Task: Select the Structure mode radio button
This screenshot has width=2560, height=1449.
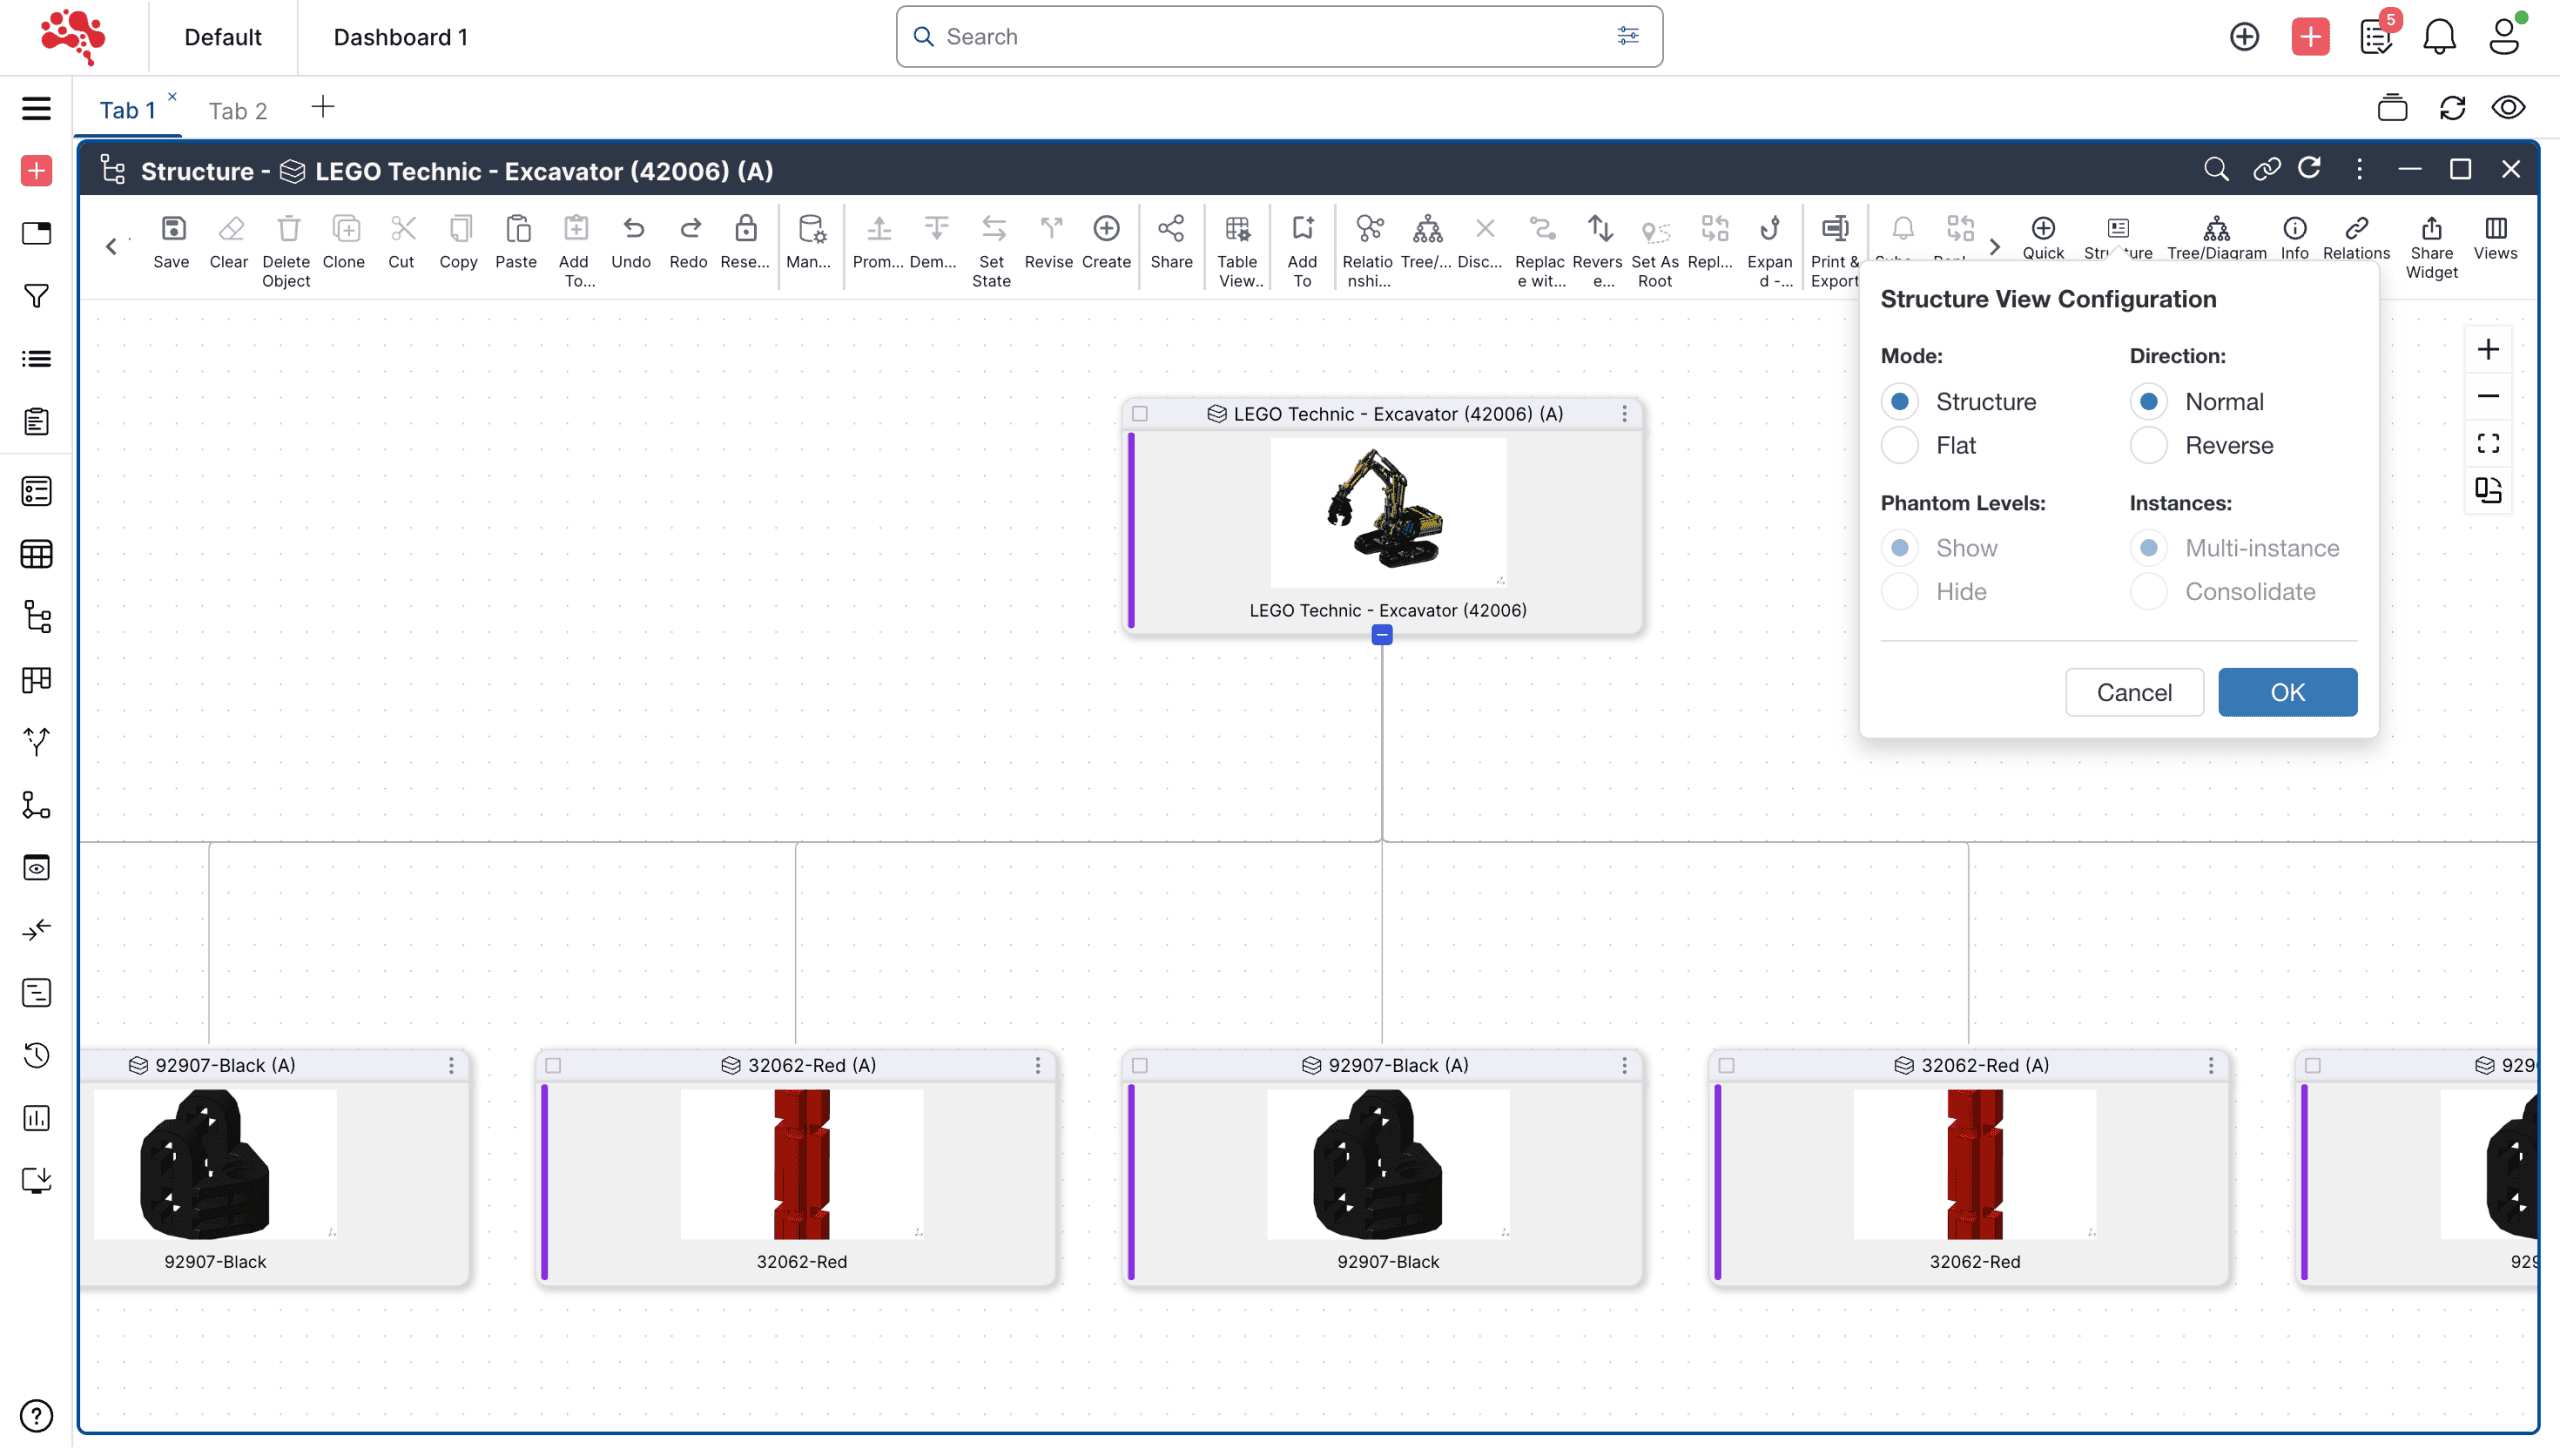Action: click(x=1900, y=402)
